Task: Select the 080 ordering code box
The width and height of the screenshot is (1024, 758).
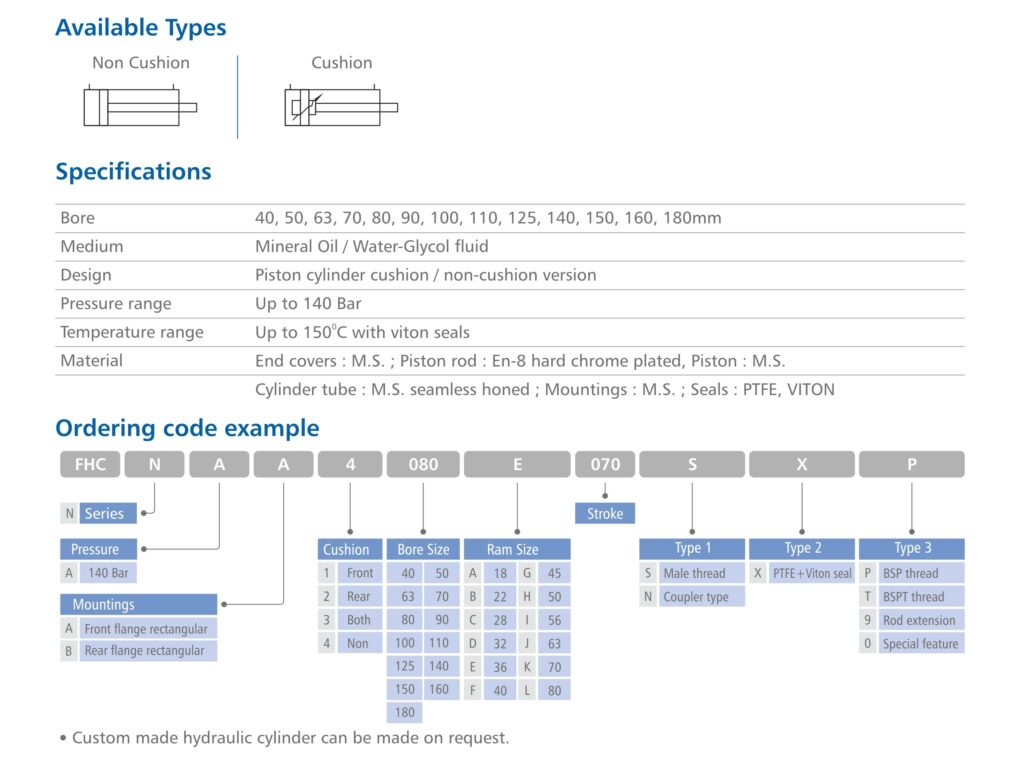Action: (423, 464)
